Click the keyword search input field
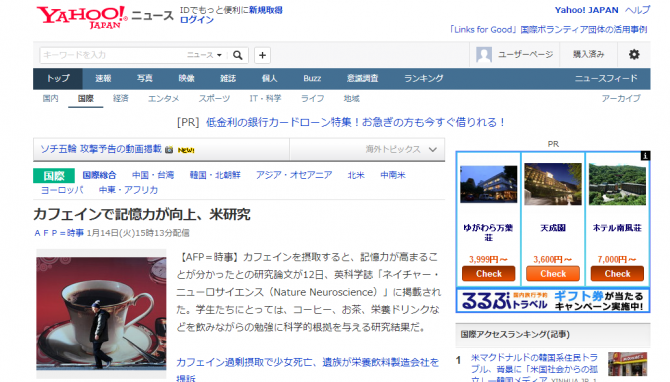The image size is (670, 382). tap(112, 55)
